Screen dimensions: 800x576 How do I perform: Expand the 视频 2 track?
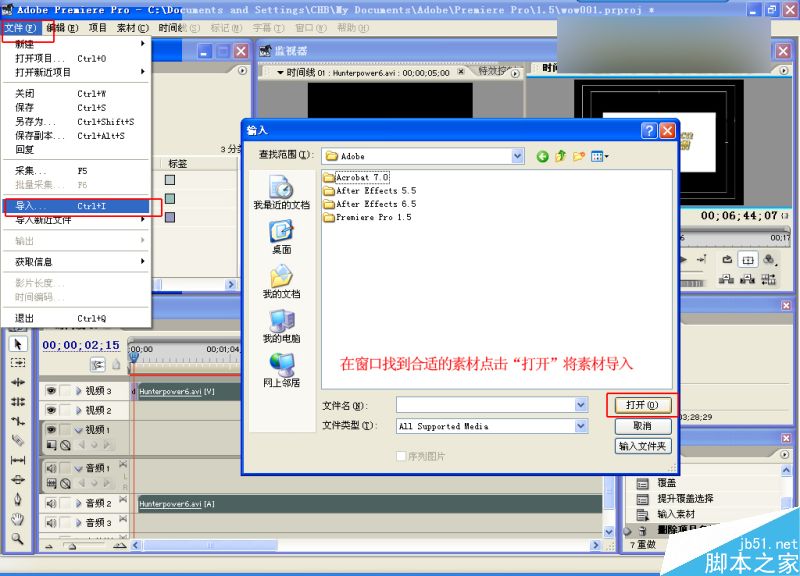79,410
